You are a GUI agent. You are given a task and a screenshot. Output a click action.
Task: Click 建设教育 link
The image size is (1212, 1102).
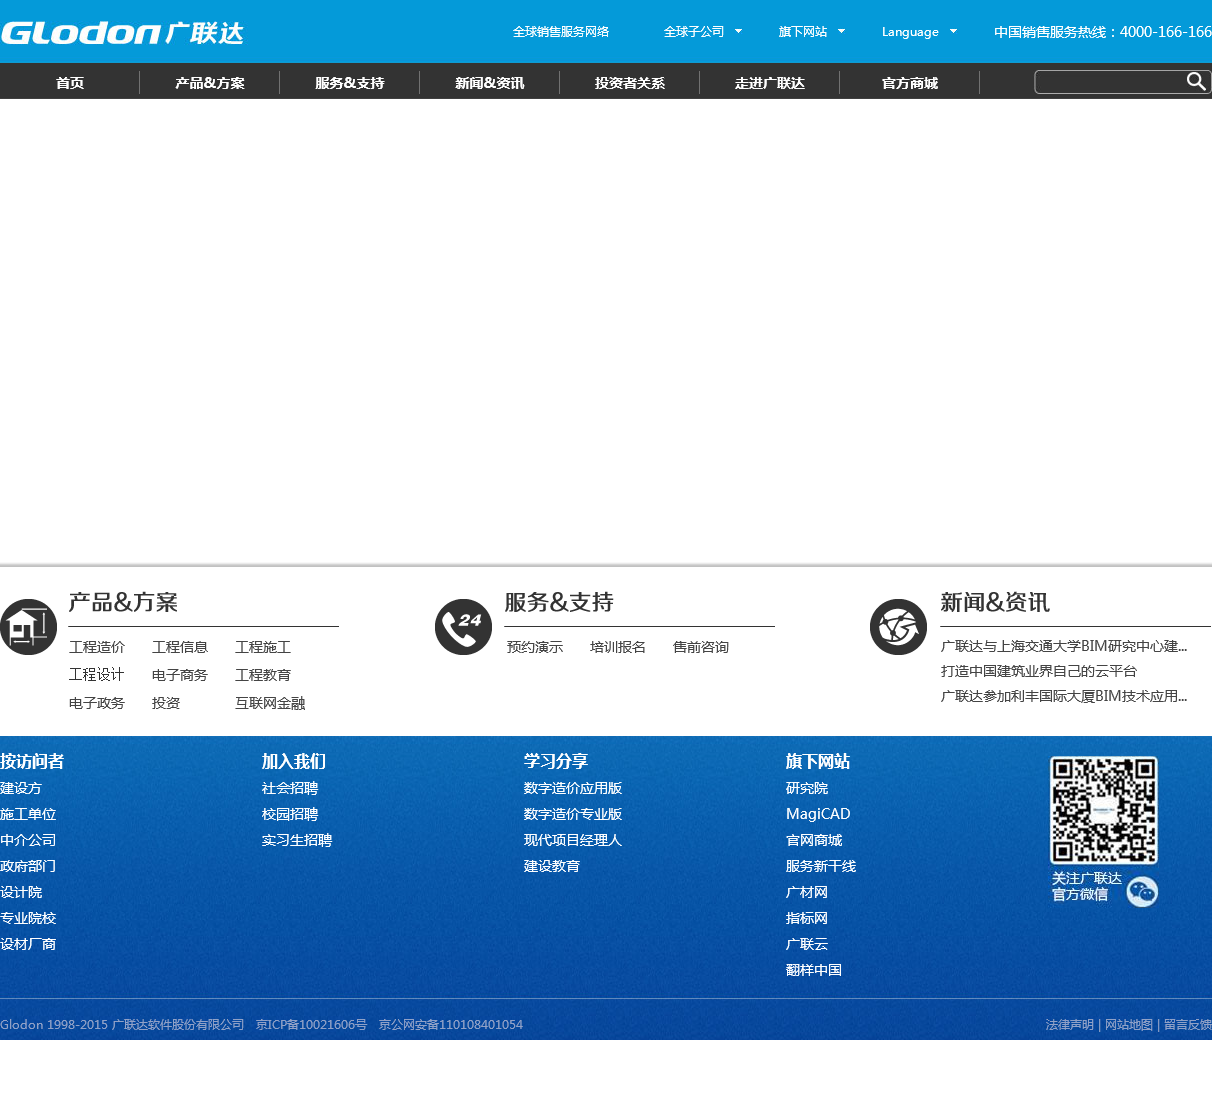point(552,866)
